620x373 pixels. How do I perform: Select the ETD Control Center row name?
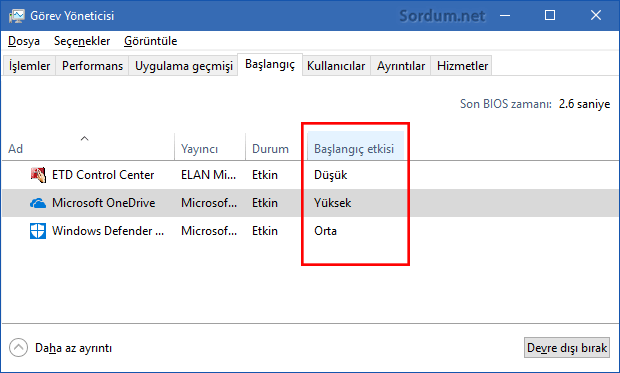tap(103, 175)
